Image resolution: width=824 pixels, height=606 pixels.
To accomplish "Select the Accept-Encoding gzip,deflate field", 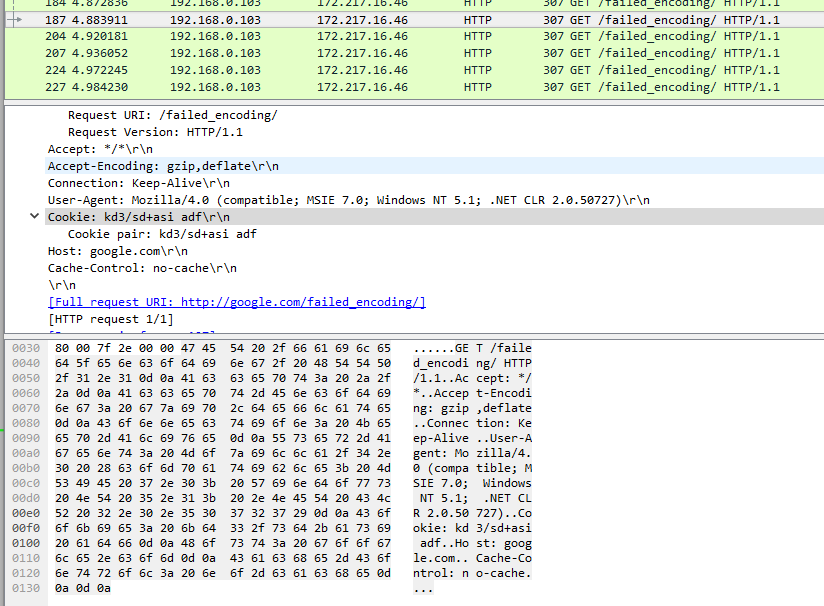I will (x=163, y=166).
